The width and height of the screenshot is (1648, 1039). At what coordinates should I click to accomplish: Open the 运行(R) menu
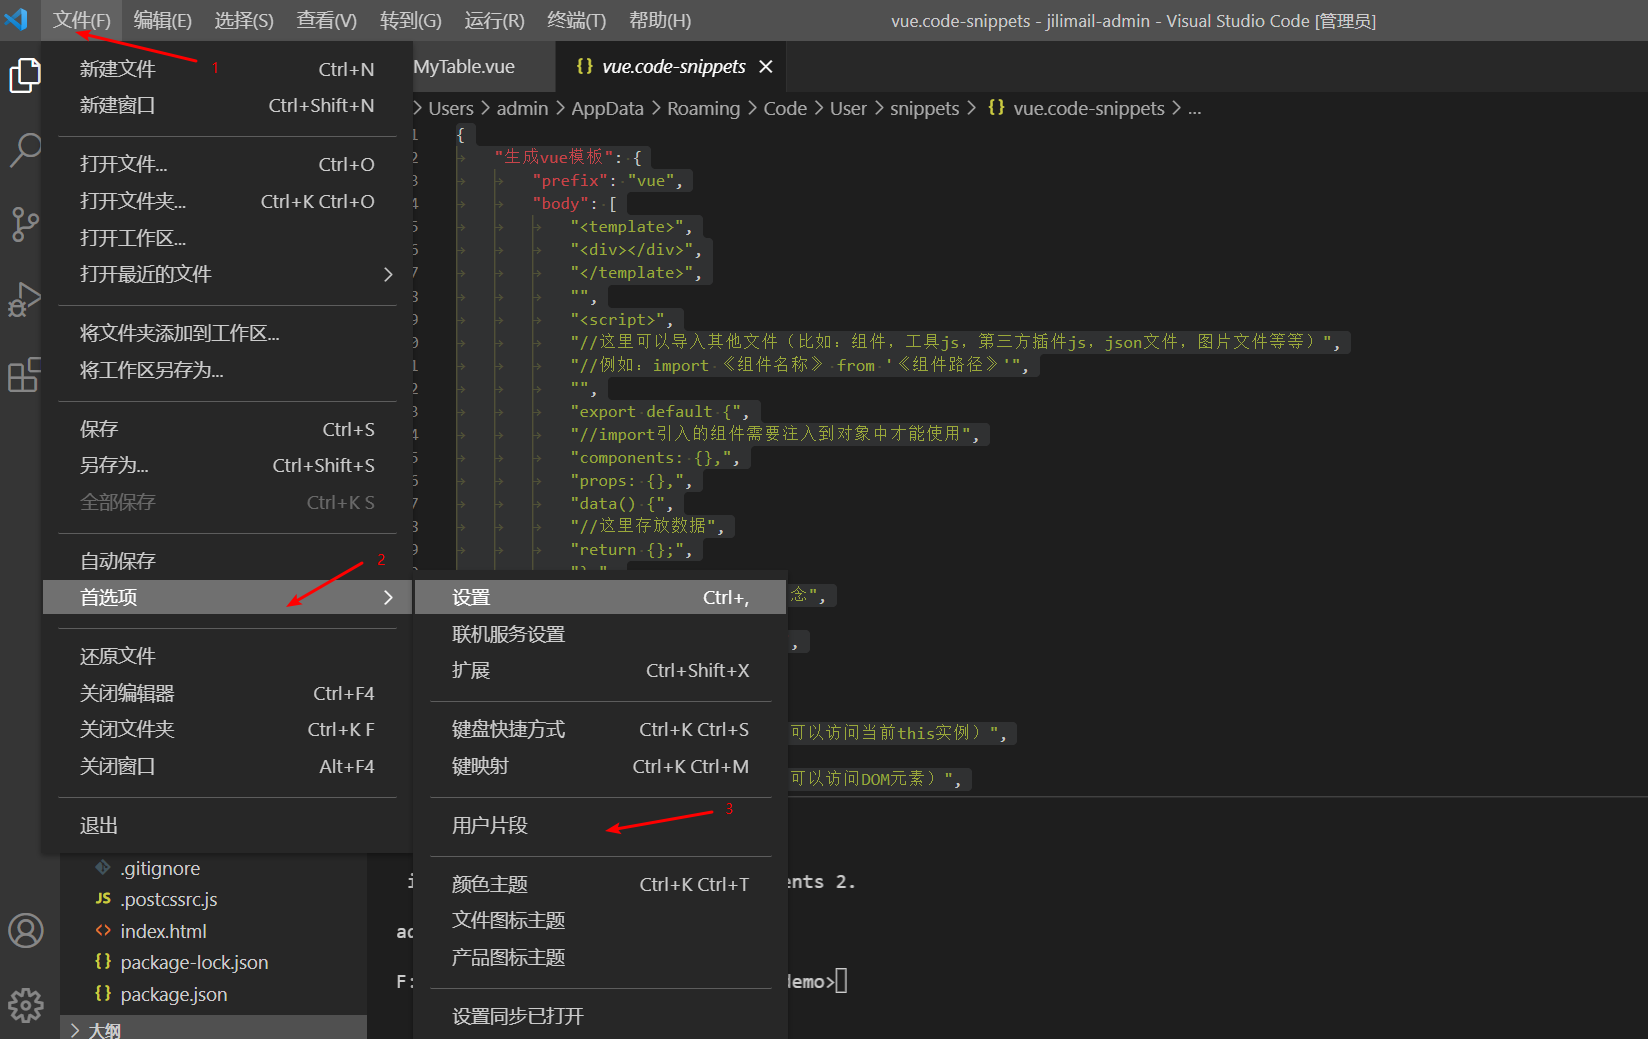coord(494,20)
